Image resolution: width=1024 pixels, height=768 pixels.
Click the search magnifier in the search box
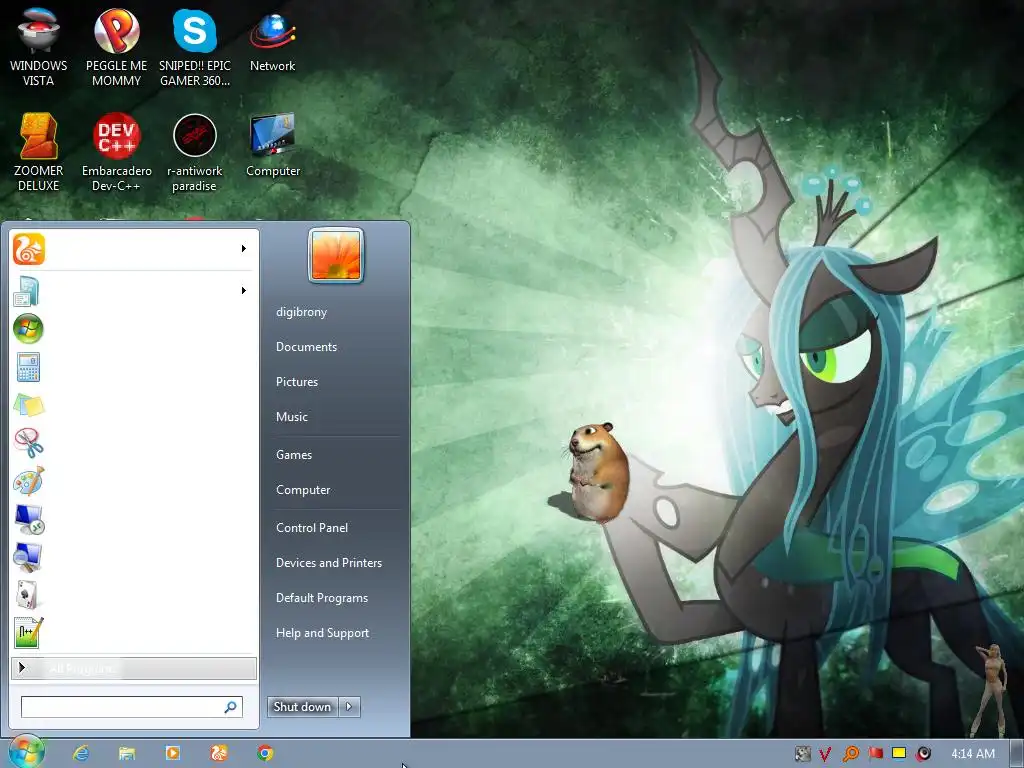(231, 707)
